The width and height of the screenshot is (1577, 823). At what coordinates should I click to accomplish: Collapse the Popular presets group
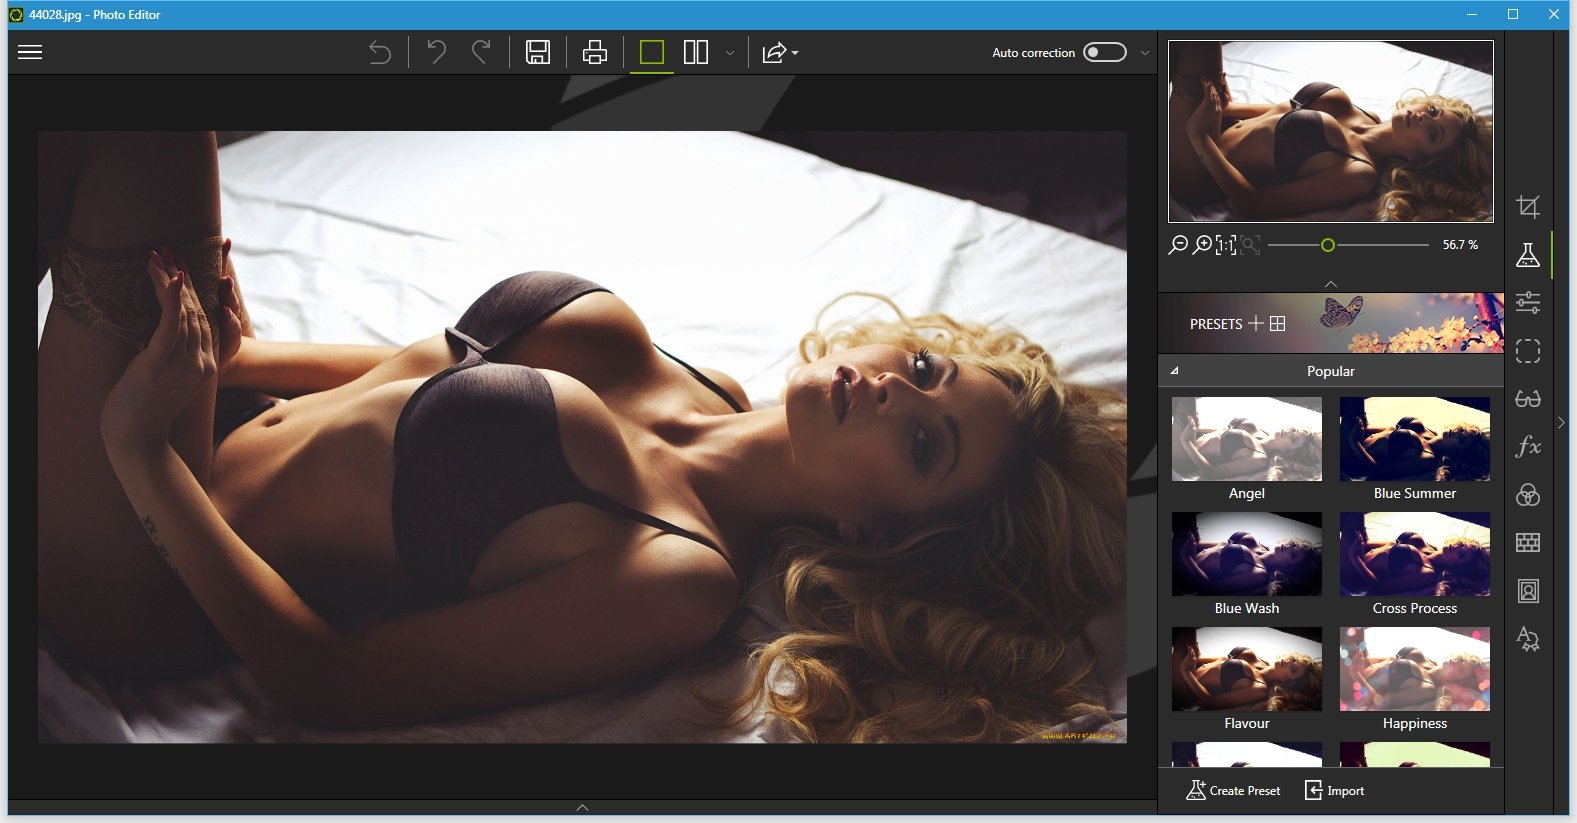point(1175,371)
